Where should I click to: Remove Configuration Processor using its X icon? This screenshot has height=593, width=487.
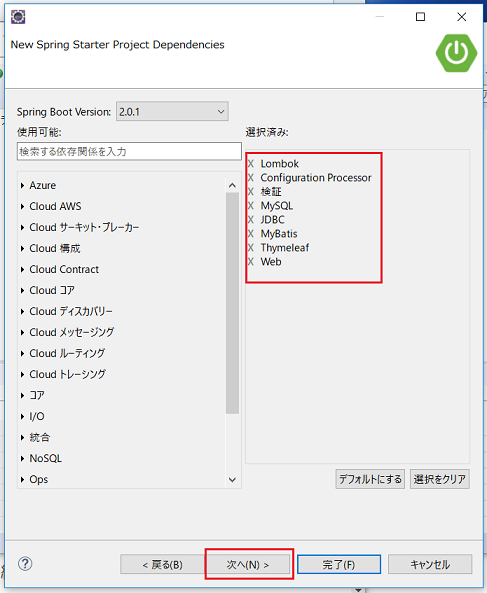pos(251,178)
